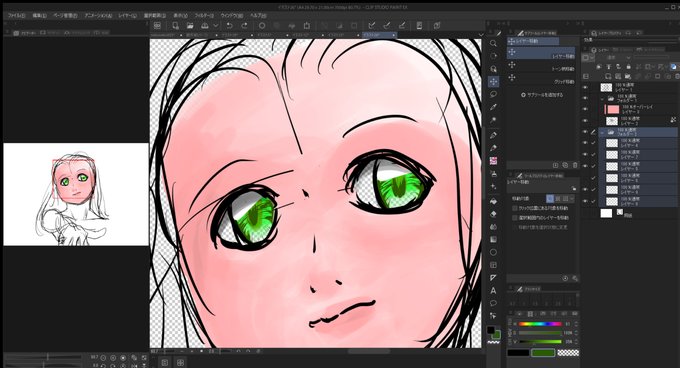The image size is (680, 368).
Task: Select the Move layer tool in toolbox
Action: (493, 81)
